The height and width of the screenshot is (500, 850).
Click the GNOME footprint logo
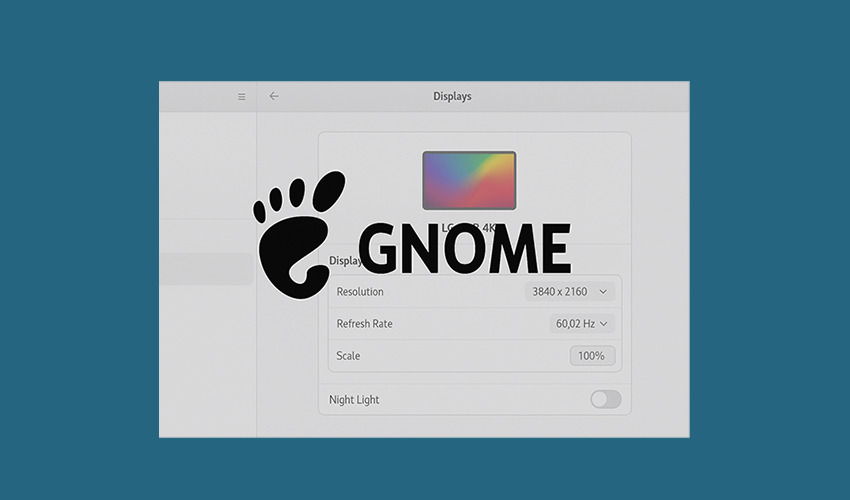pos(300,231)
